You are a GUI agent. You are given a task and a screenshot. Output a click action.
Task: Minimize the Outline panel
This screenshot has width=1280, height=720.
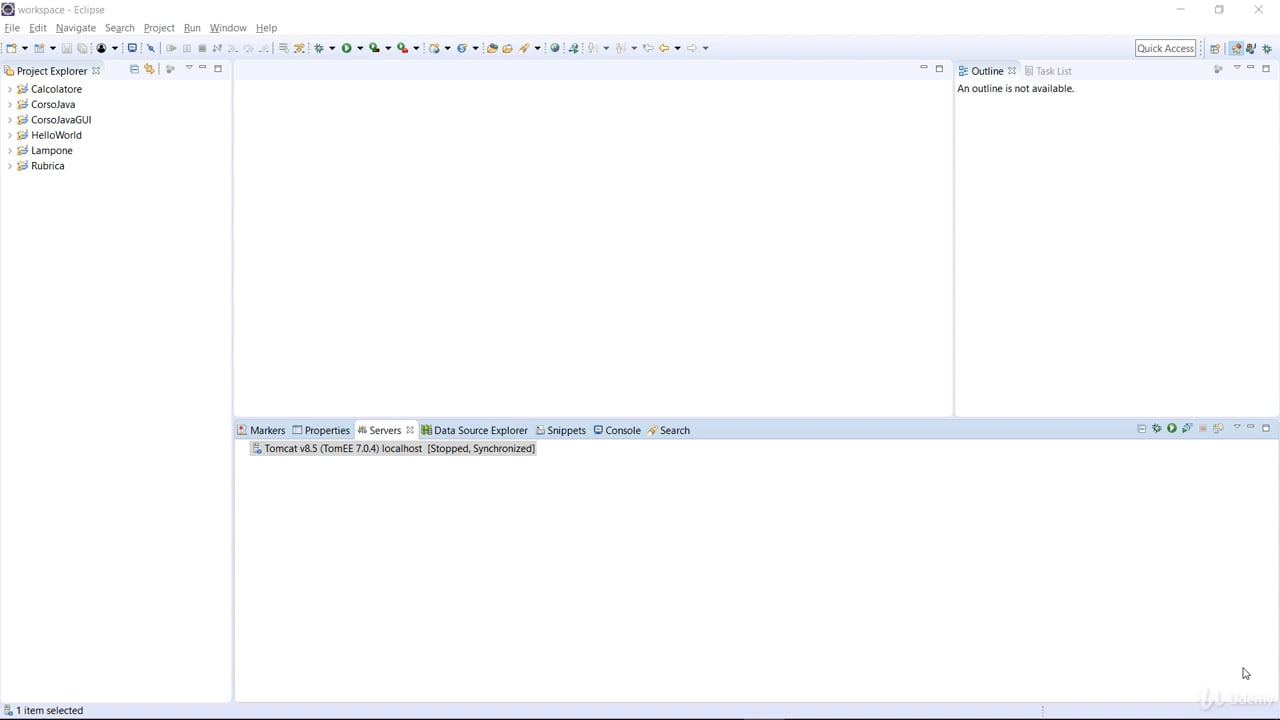(x=1250, y=68)
